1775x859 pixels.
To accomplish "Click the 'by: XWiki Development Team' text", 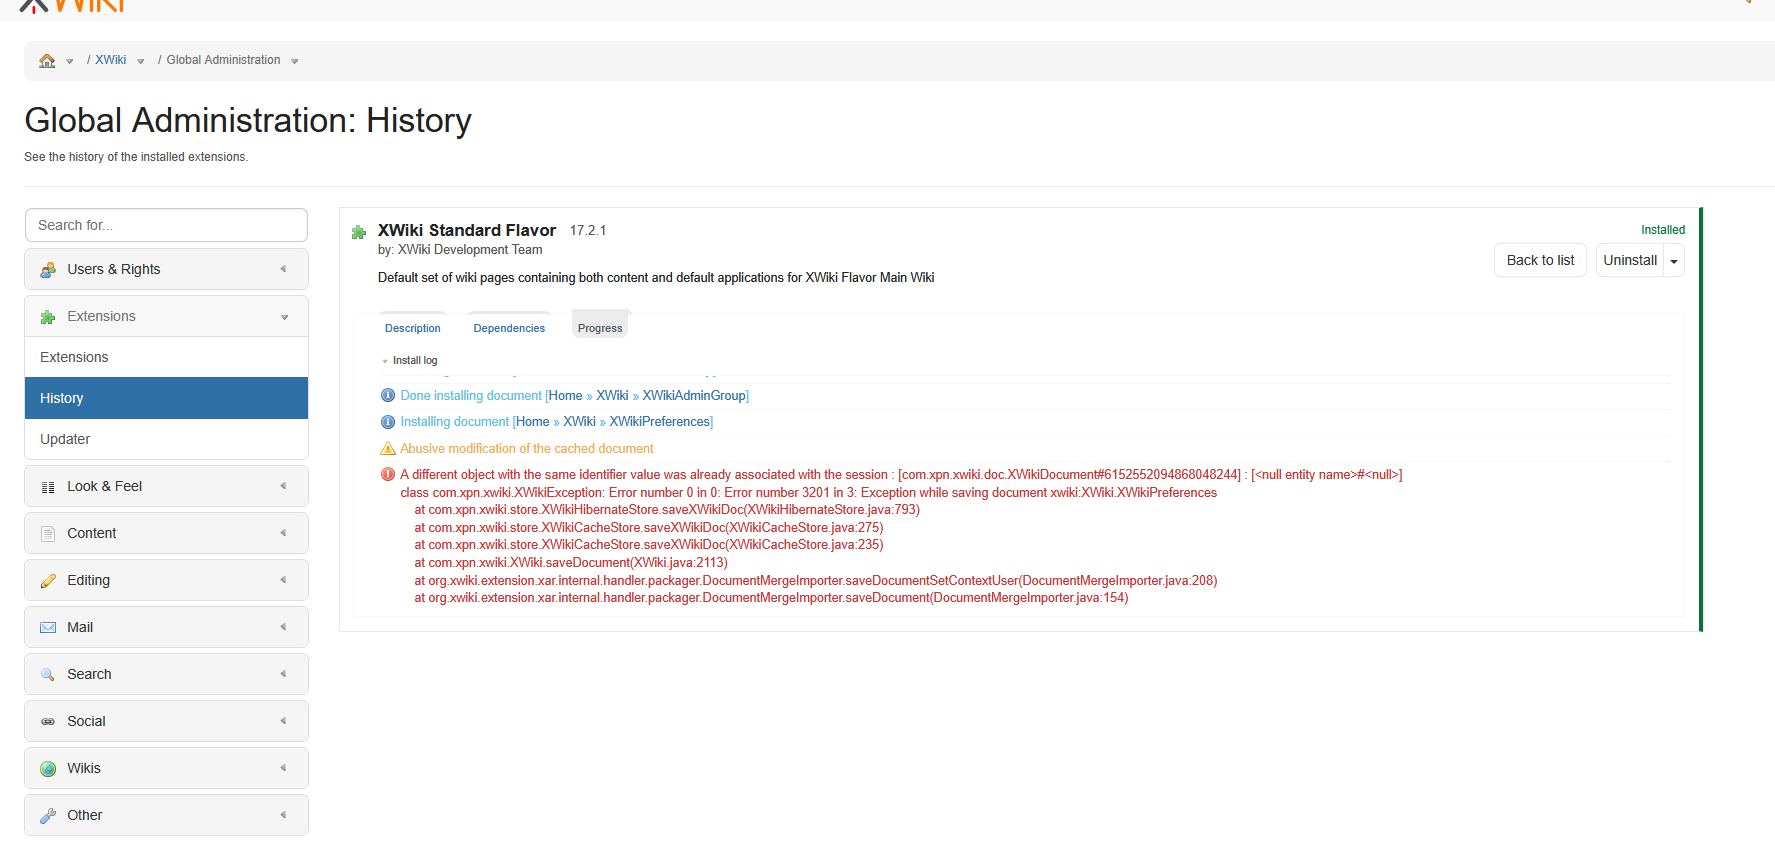I will (x=460, y=250).
